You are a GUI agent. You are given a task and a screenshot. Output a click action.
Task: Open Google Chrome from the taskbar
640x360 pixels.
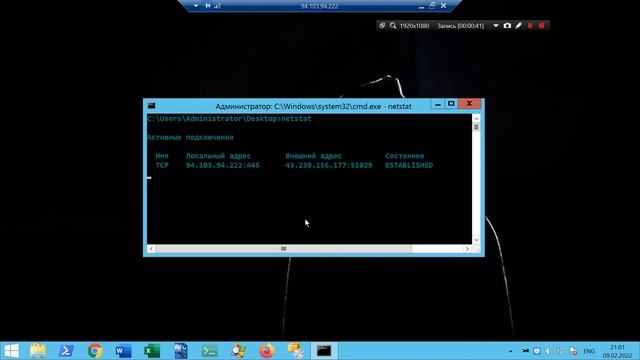click(x=95, y=351)
